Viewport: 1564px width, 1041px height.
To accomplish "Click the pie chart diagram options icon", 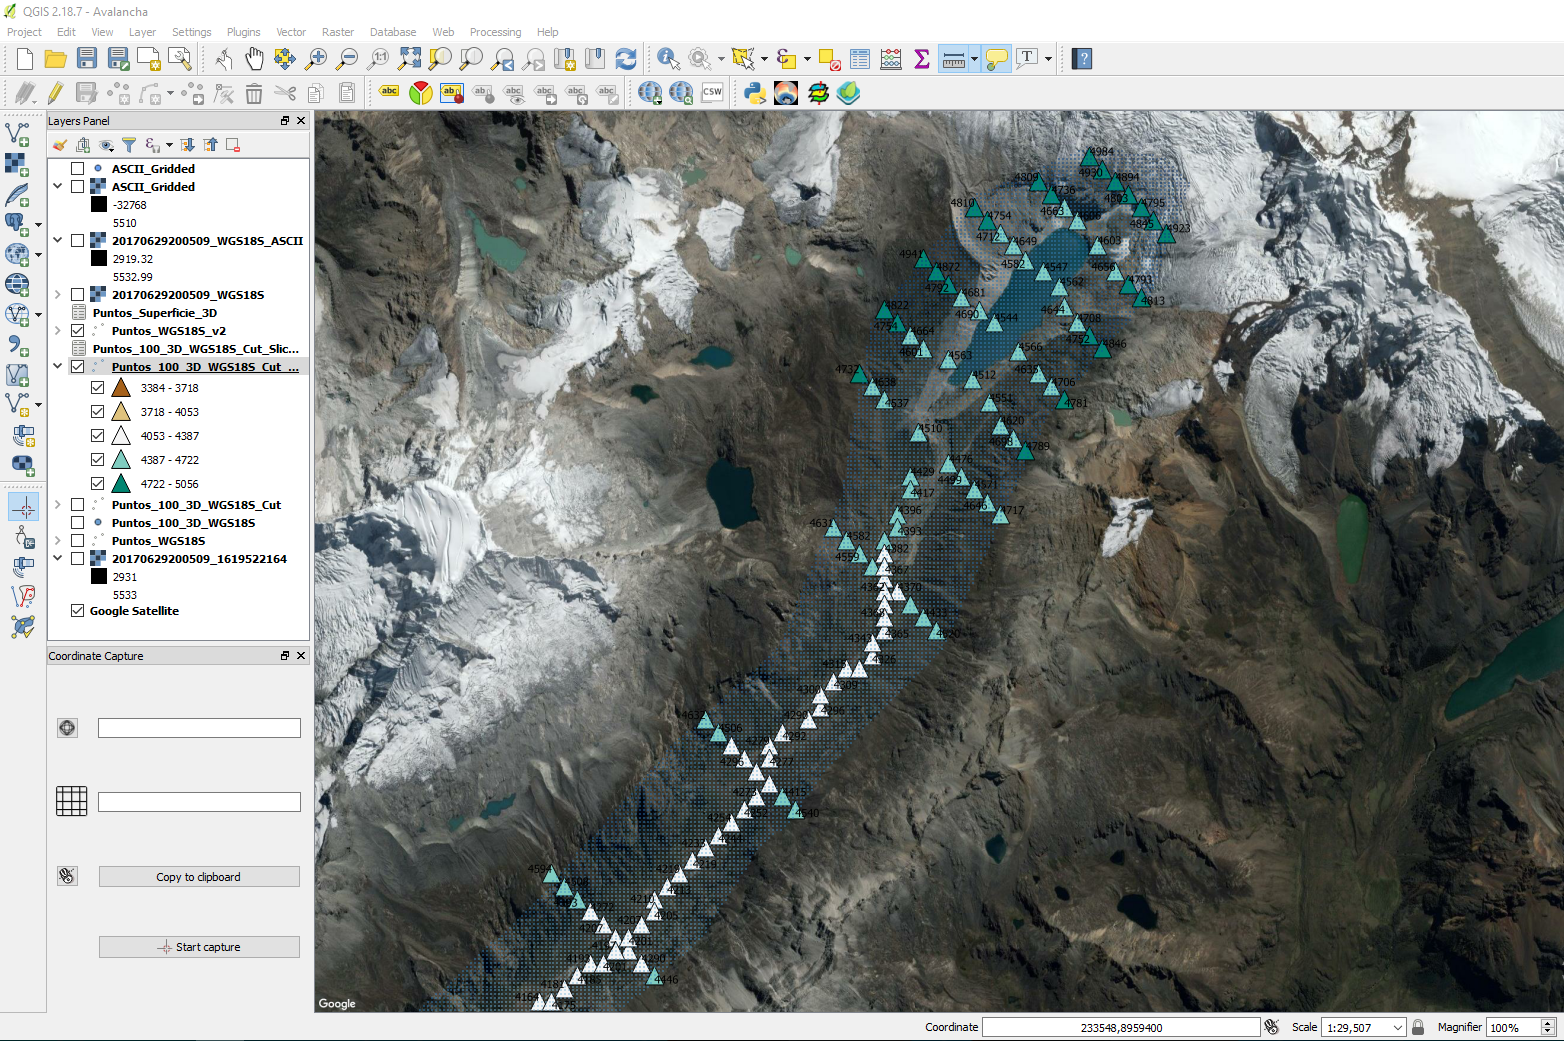I will click(421, 93).
